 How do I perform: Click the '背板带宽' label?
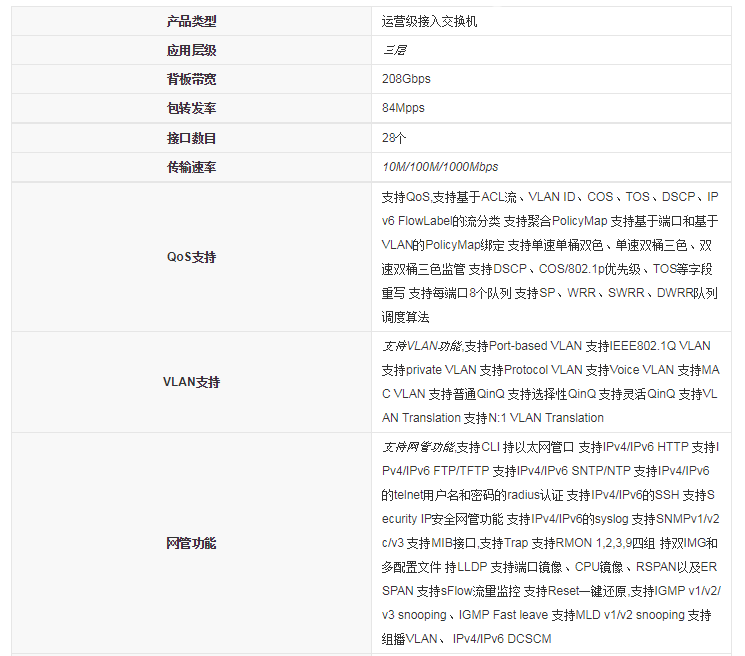click(191, 79)
